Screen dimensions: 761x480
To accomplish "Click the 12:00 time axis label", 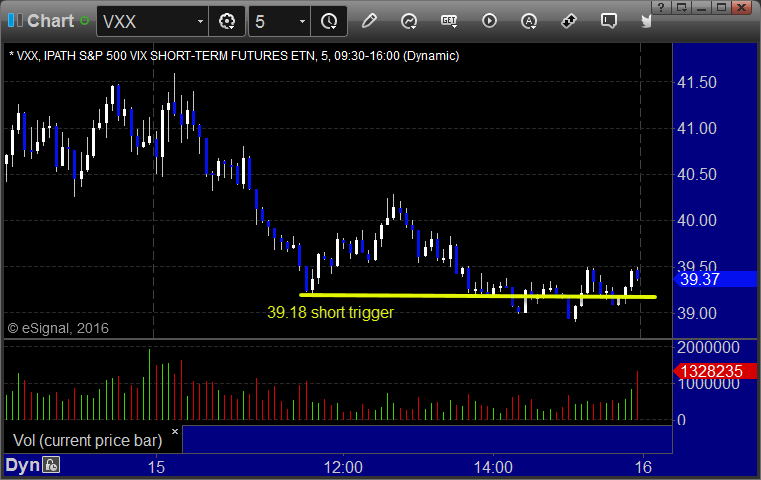I will click(343, 467).
